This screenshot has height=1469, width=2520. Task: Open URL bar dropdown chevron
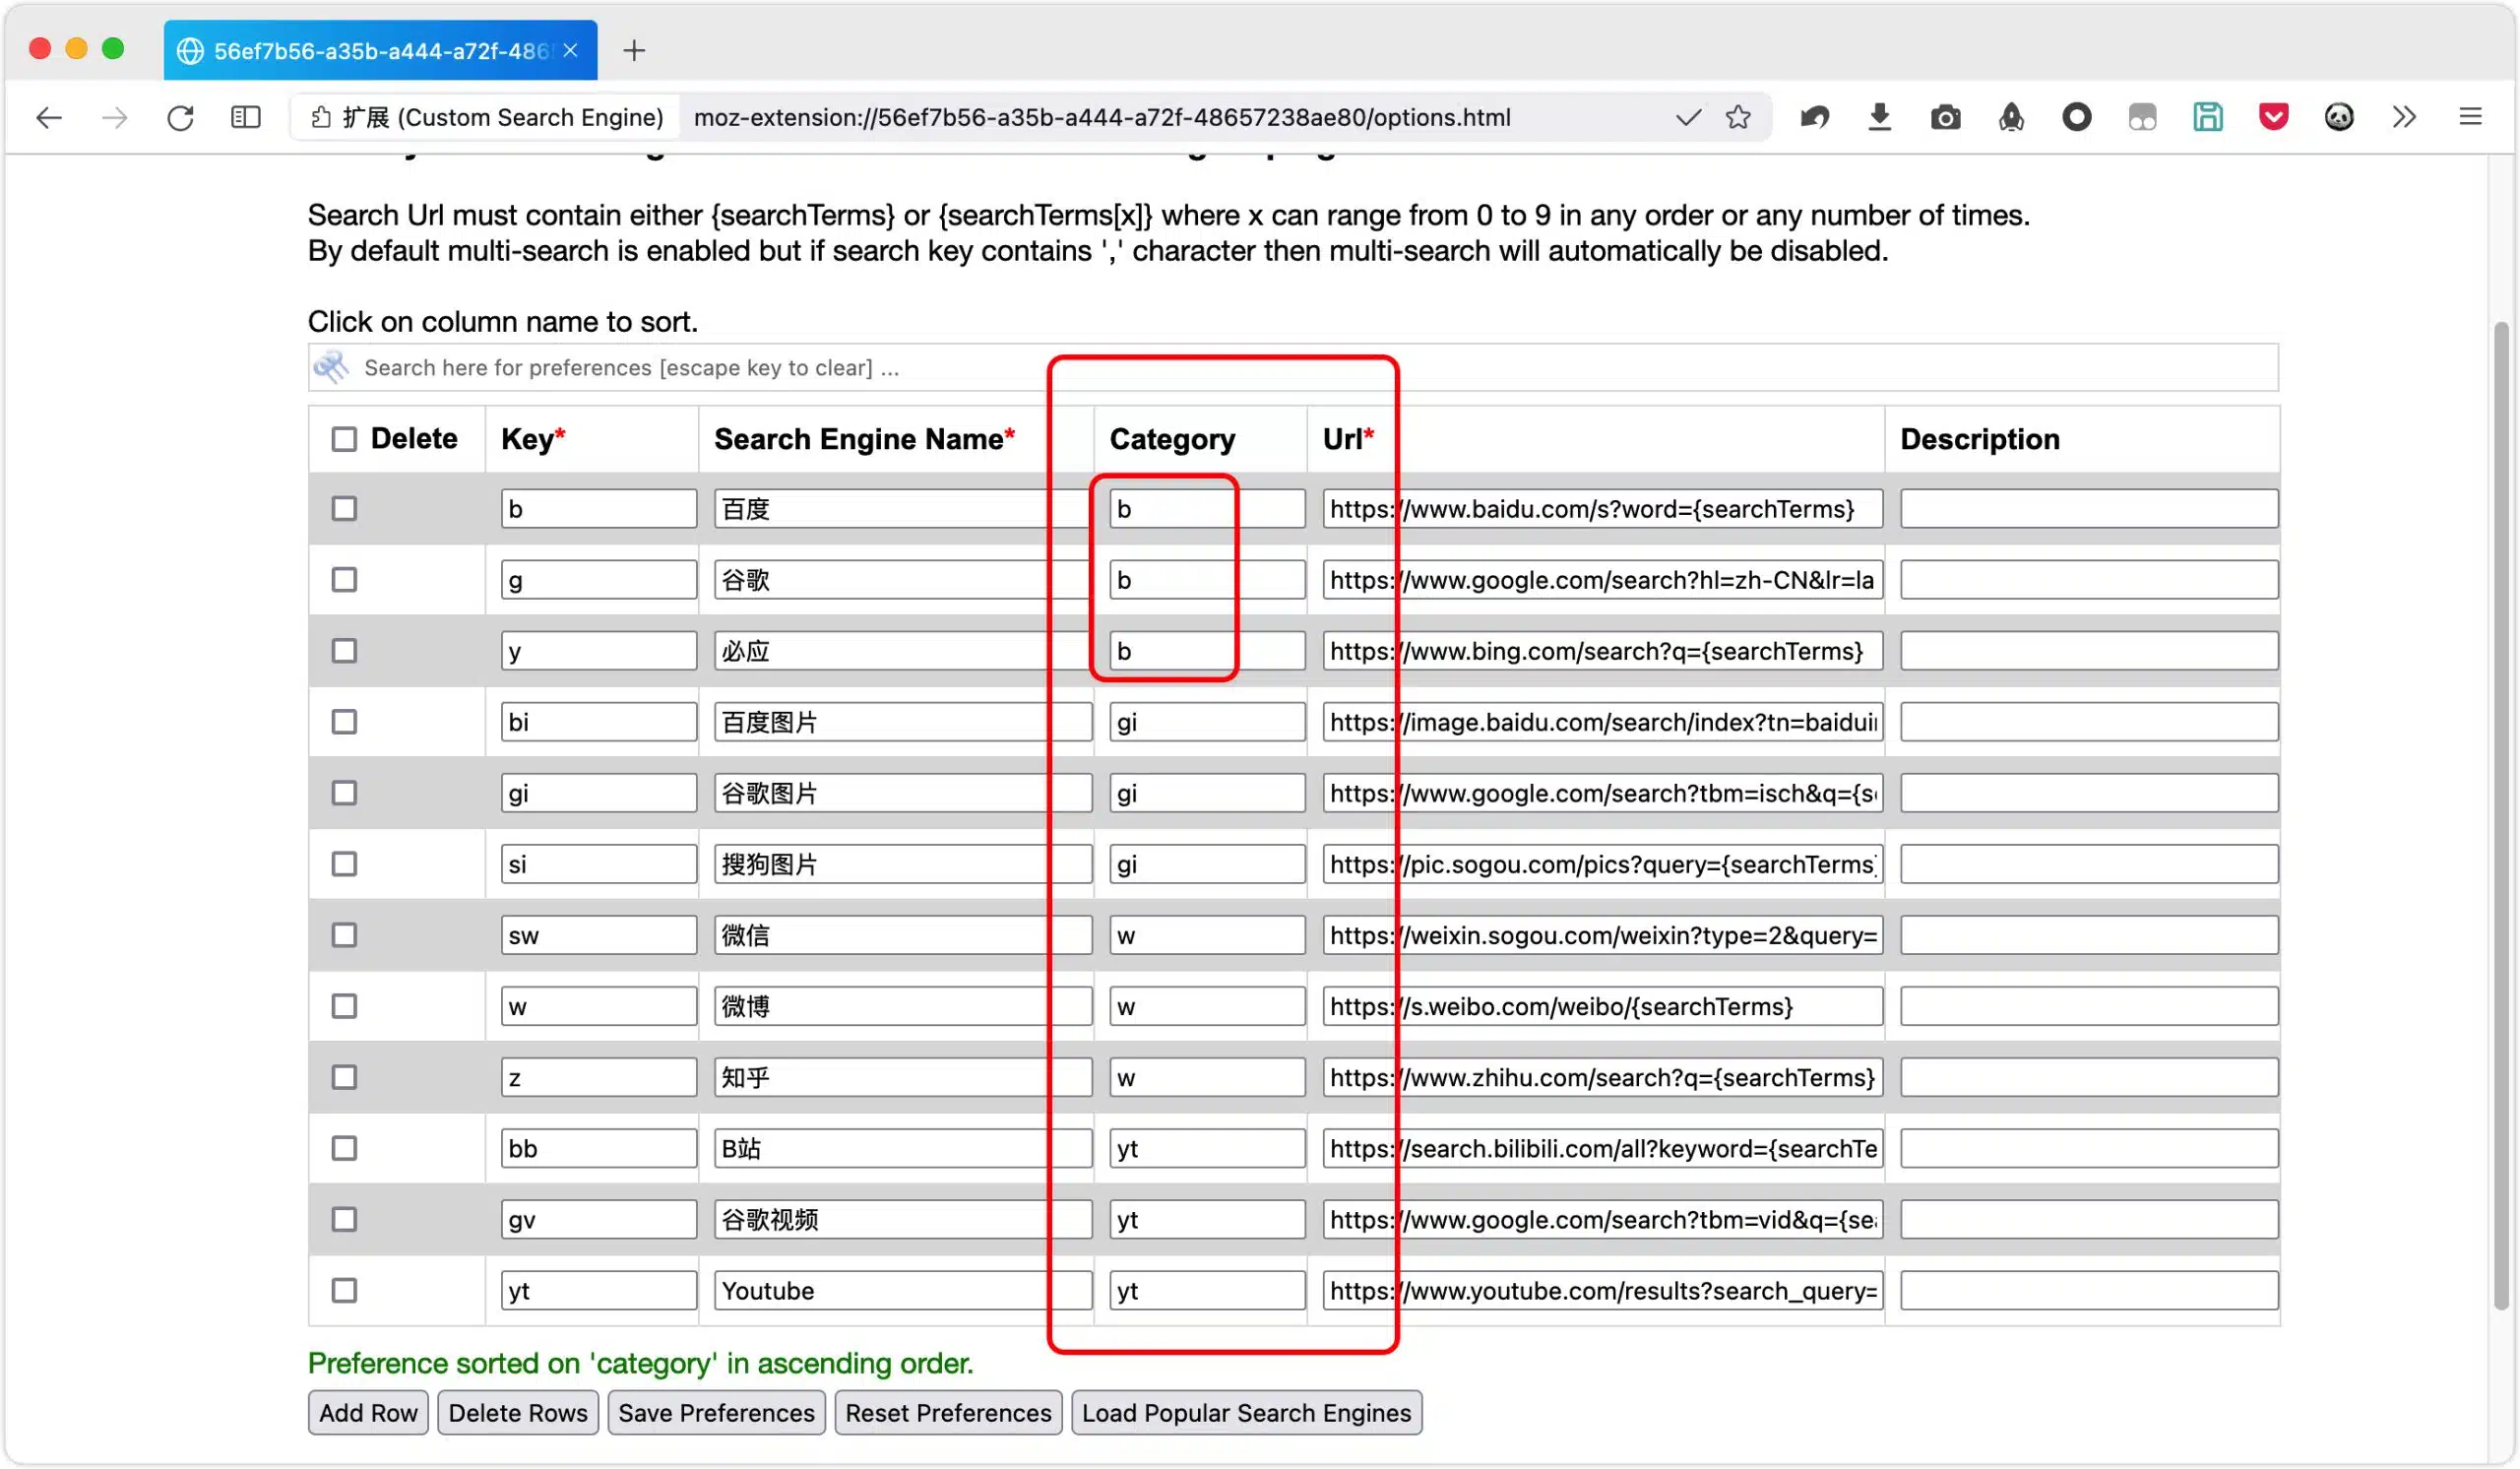[x=1688, y=118]
